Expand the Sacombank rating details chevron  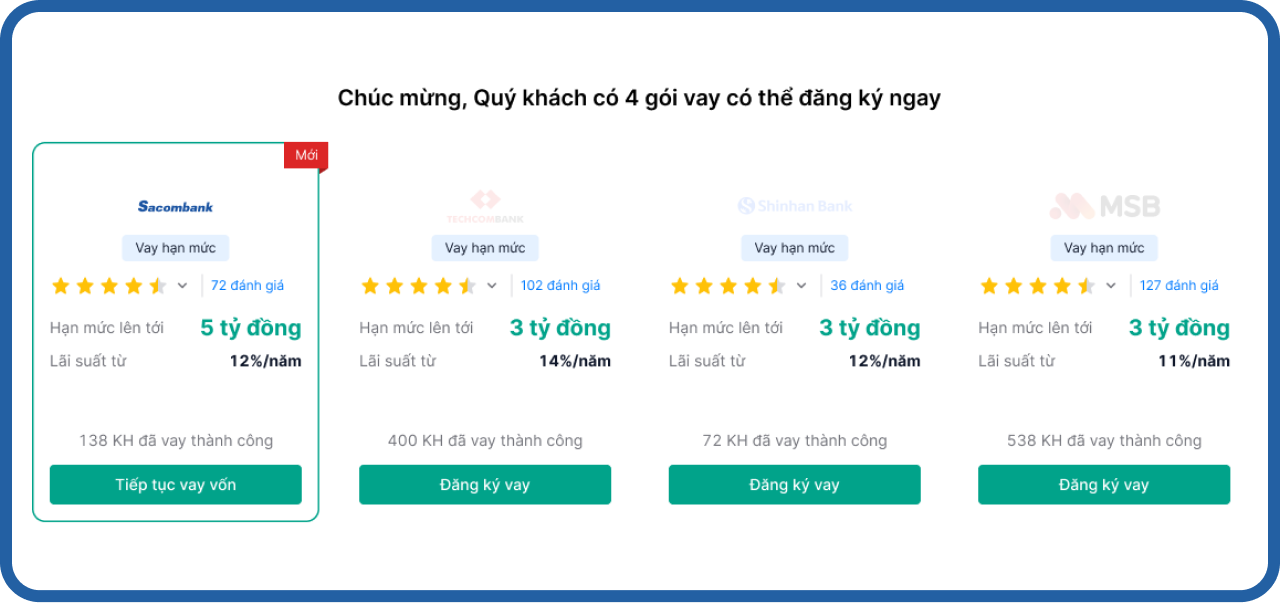click(x=181, y=285)
